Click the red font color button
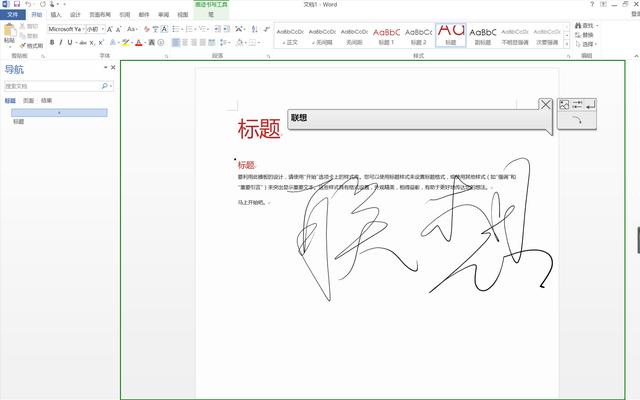Viewport: 640px width, 400px height. tap(139, 42)
